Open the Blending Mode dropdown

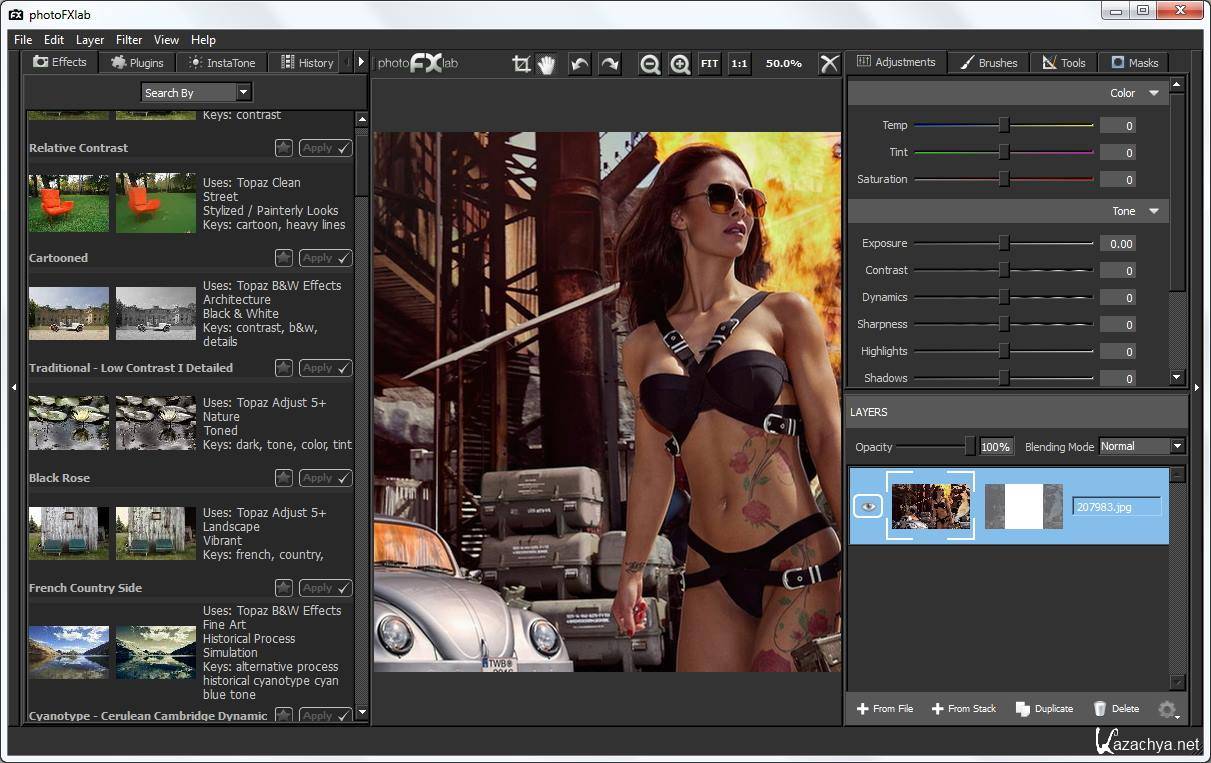(1141, 447)
